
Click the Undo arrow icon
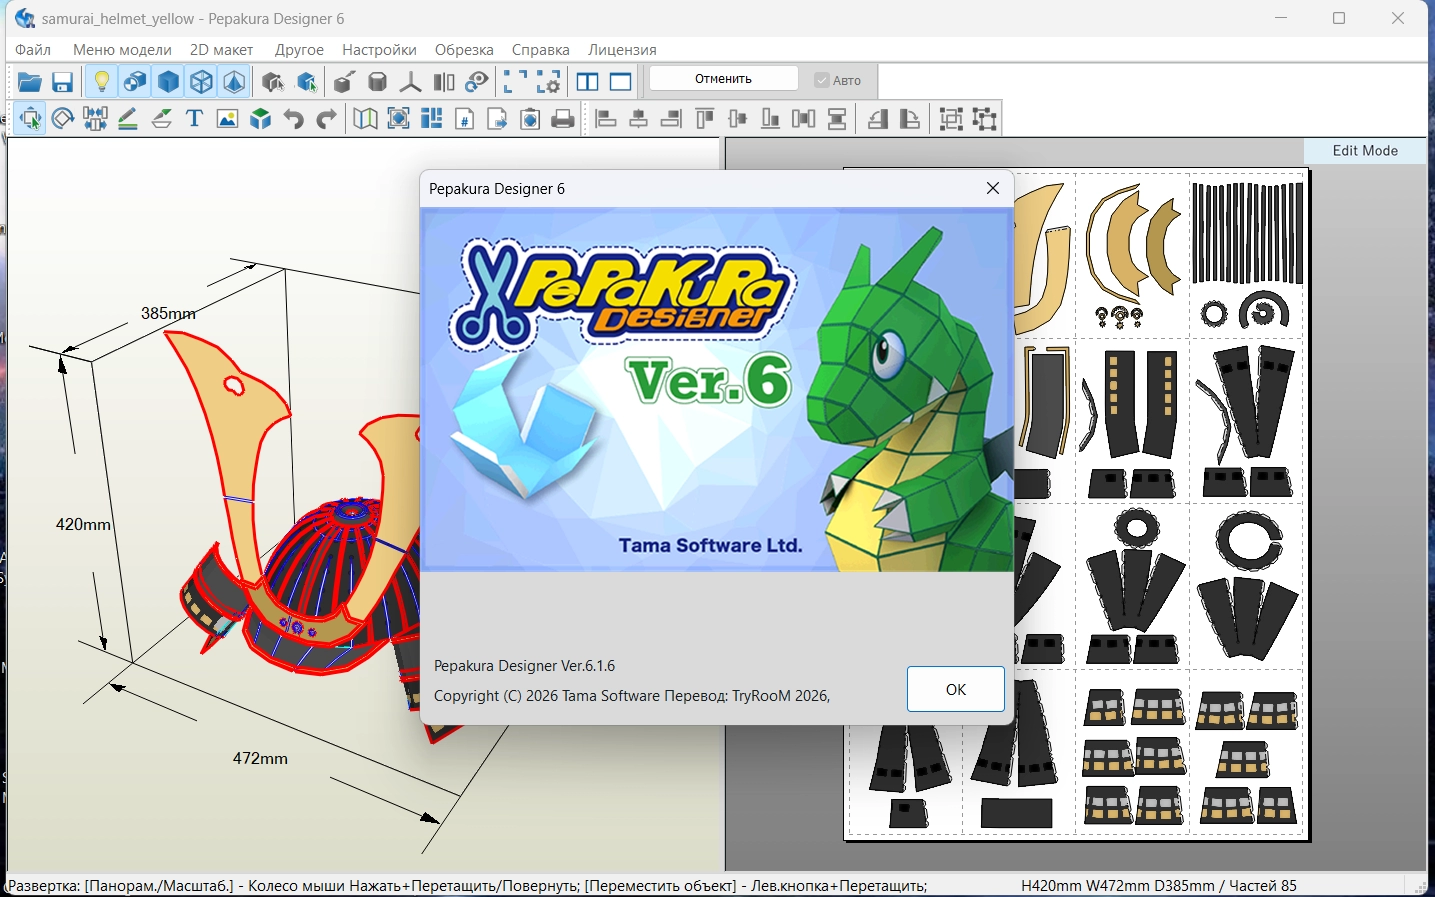coord(293,119)
